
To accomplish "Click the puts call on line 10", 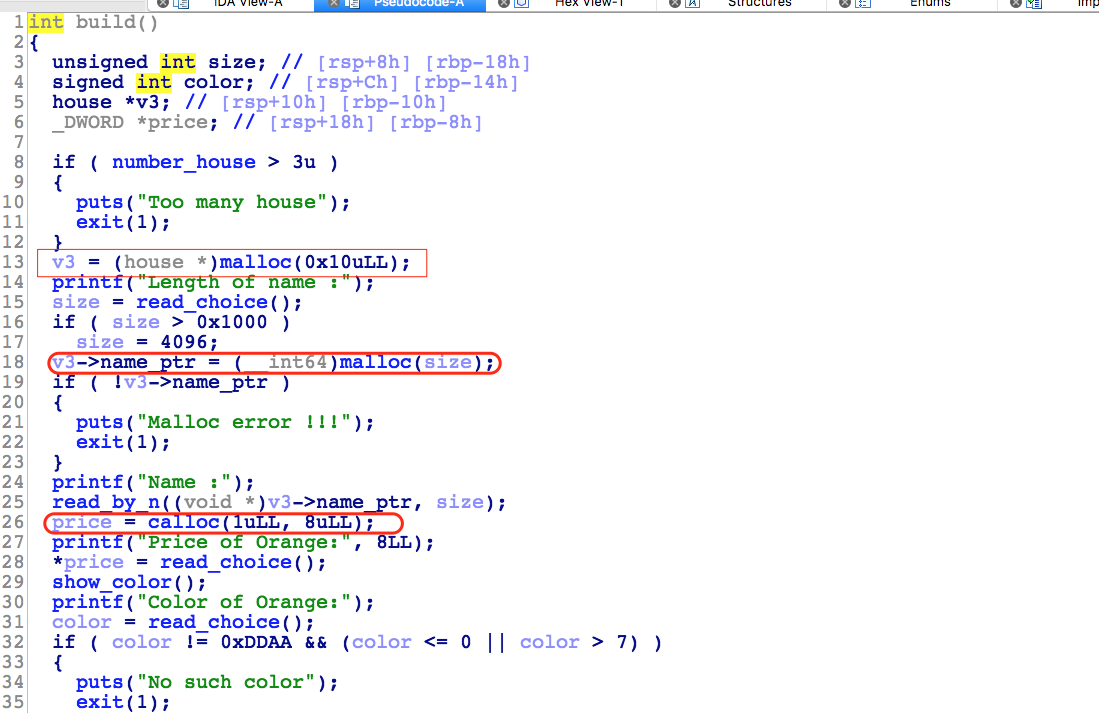I will pyautogui.click(x=100, y=203).
